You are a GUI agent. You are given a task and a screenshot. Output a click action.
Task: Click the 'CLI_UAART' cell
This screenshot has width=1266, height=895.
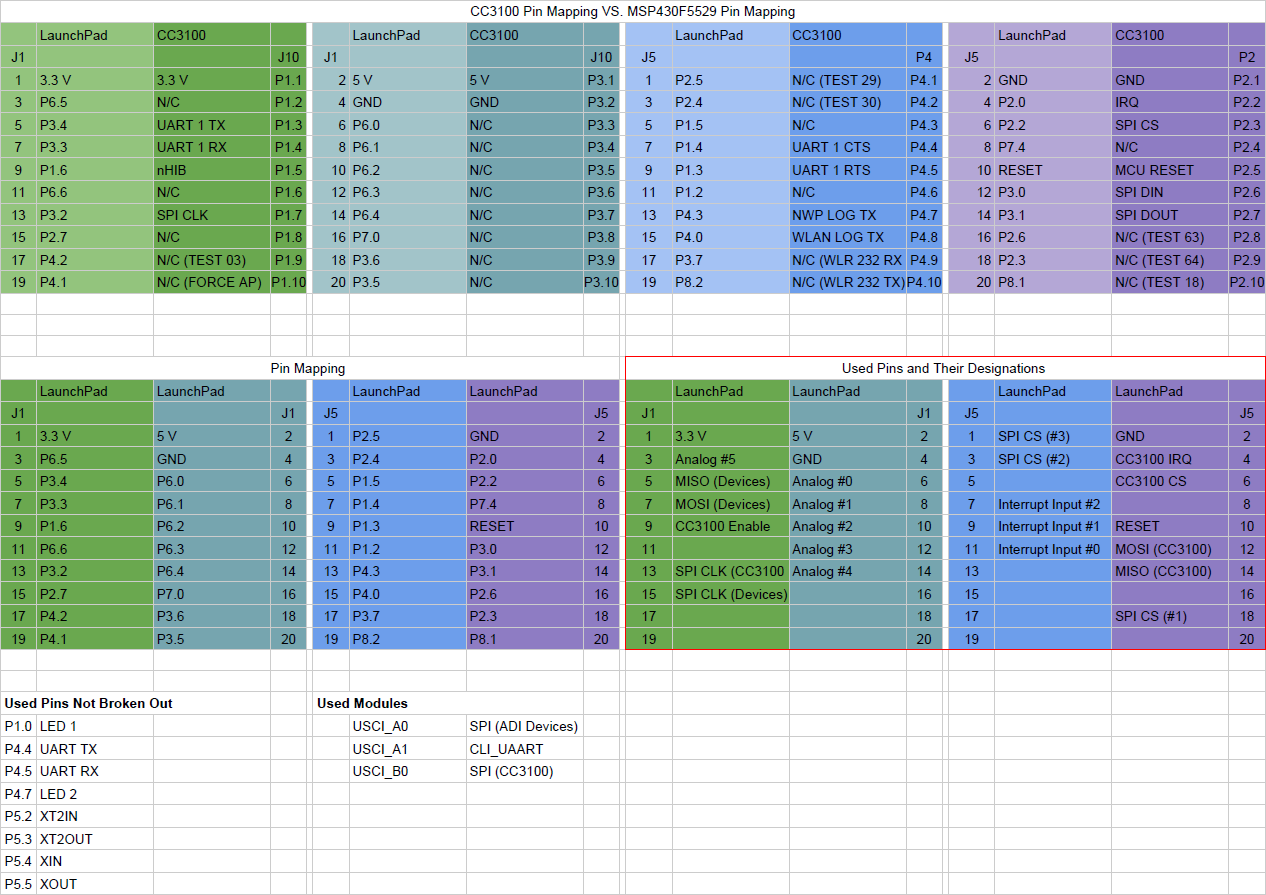(x=525, y=749)
